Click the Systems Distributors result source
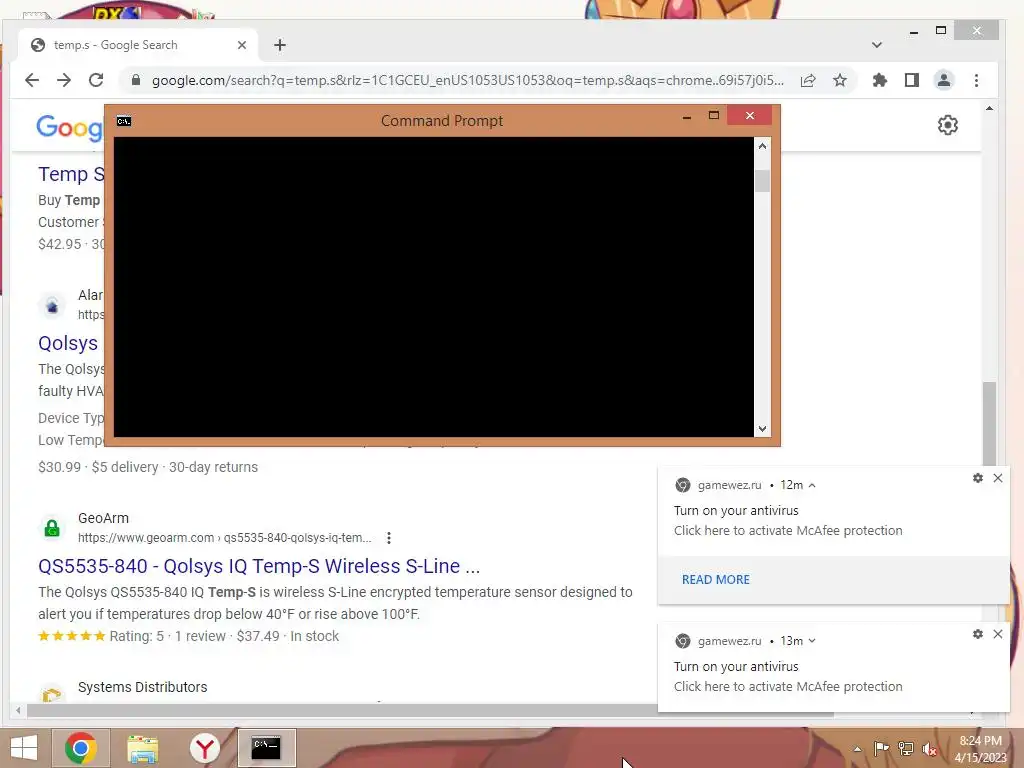Screen dimensions: 1024x768 coord(142,687)
